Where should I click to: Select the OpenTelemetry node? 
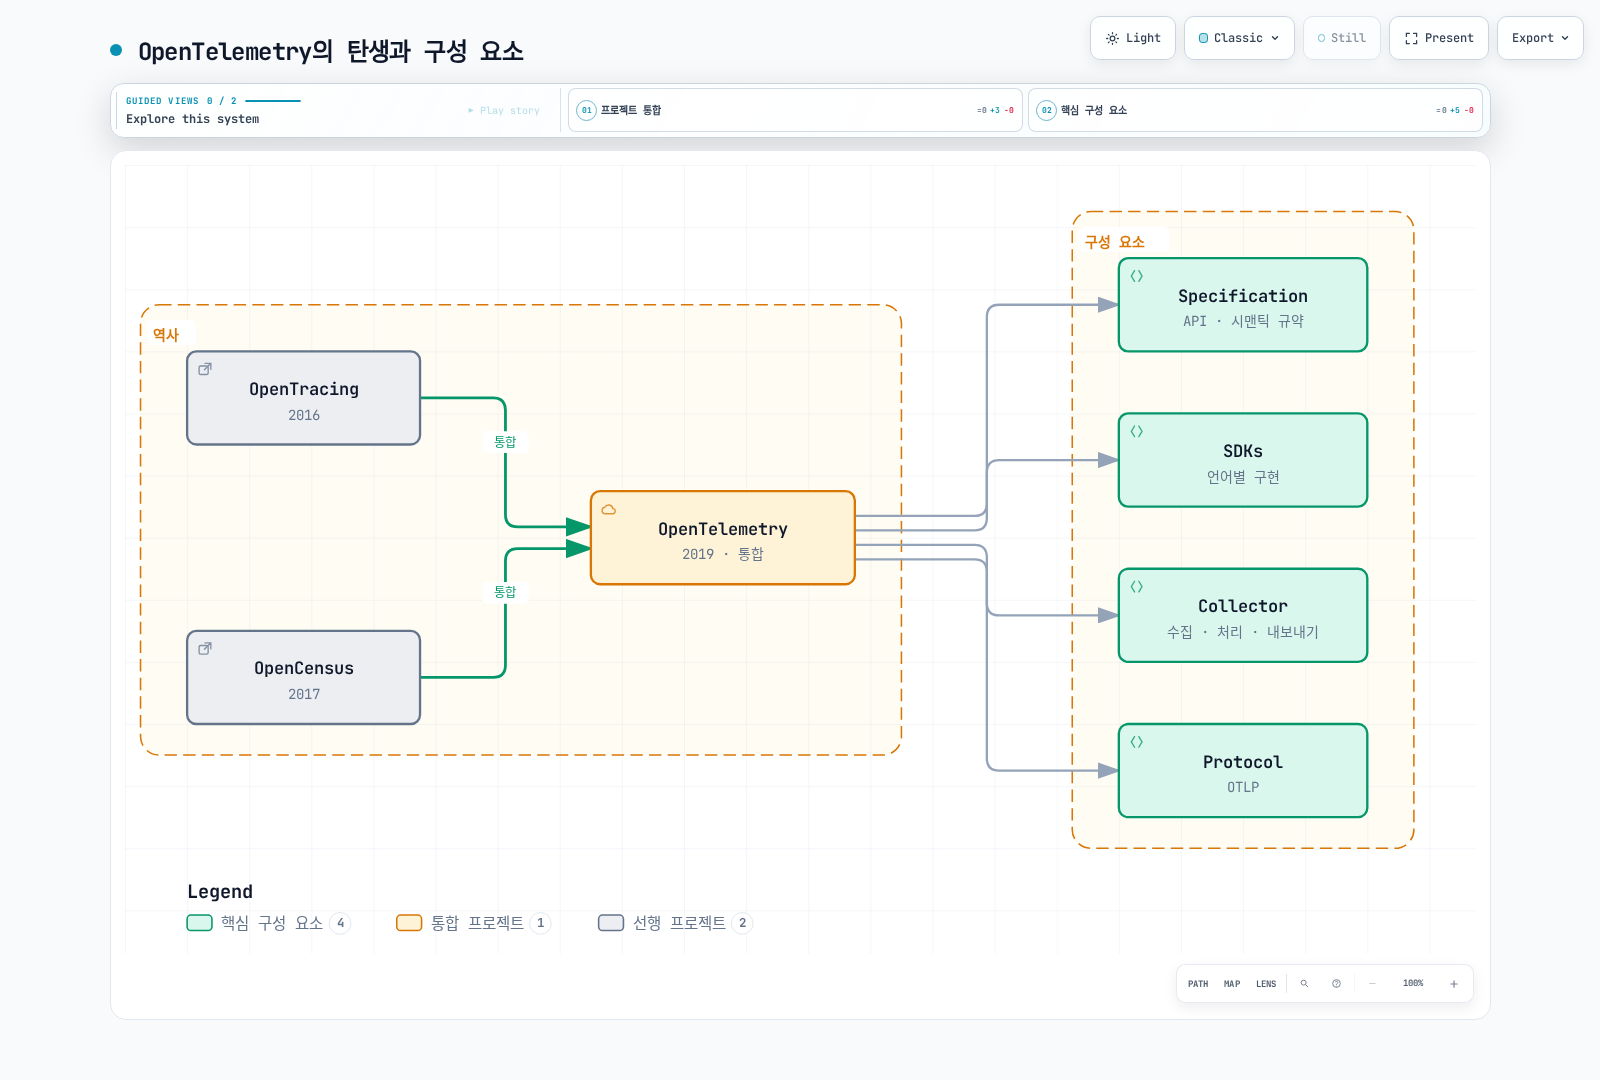[x=723, y=538]
